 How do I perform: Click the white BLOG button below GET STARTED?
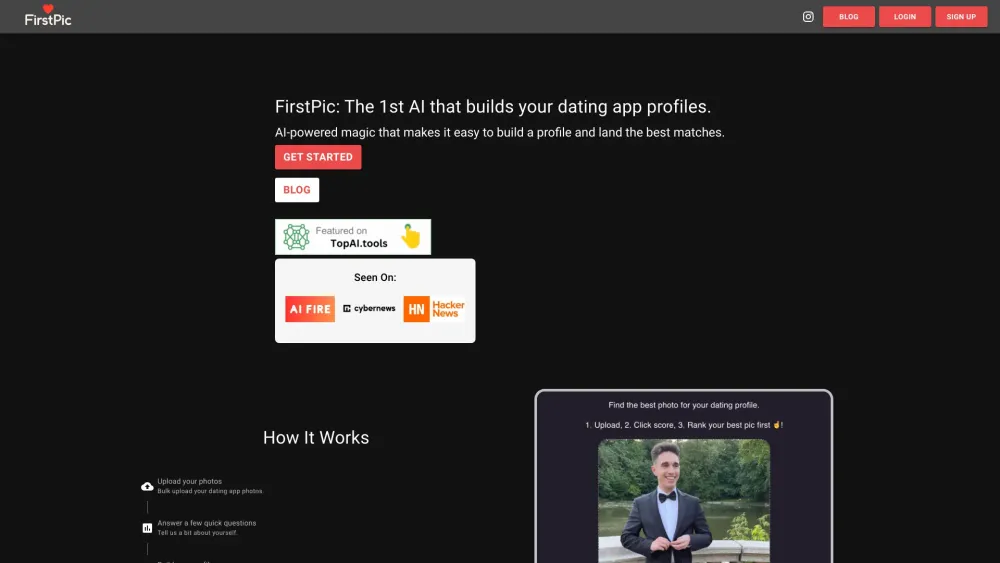click(297, 190)
